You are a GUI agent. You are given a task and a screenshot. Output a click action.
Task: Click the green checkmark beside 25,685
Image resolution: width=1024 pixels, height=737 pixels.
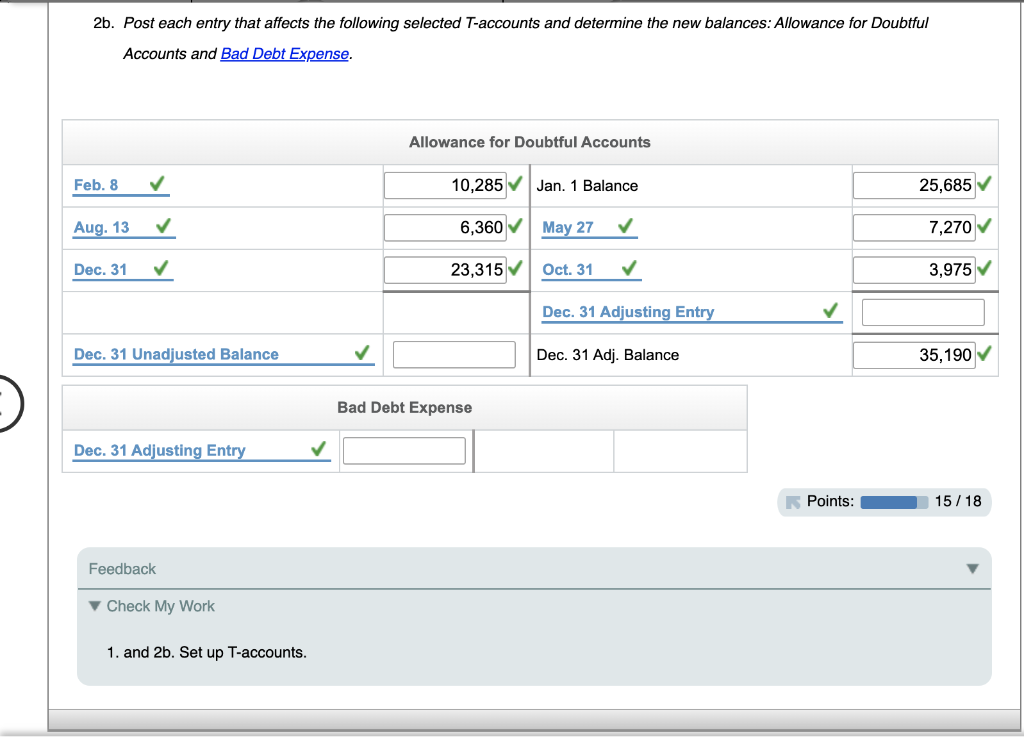(x=984, y=184)
